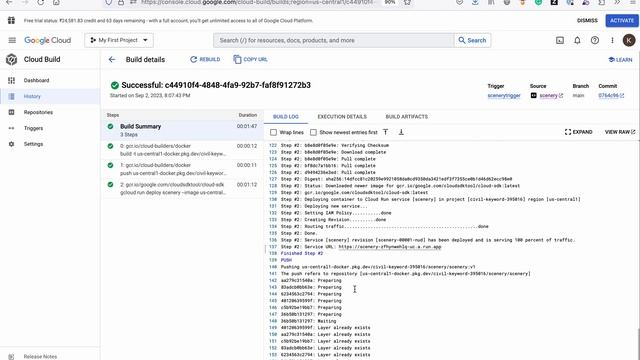The width and height of the screenshot is (640, 360).
Task: Open Triggers in the sidebar
Action: (33, 128)
